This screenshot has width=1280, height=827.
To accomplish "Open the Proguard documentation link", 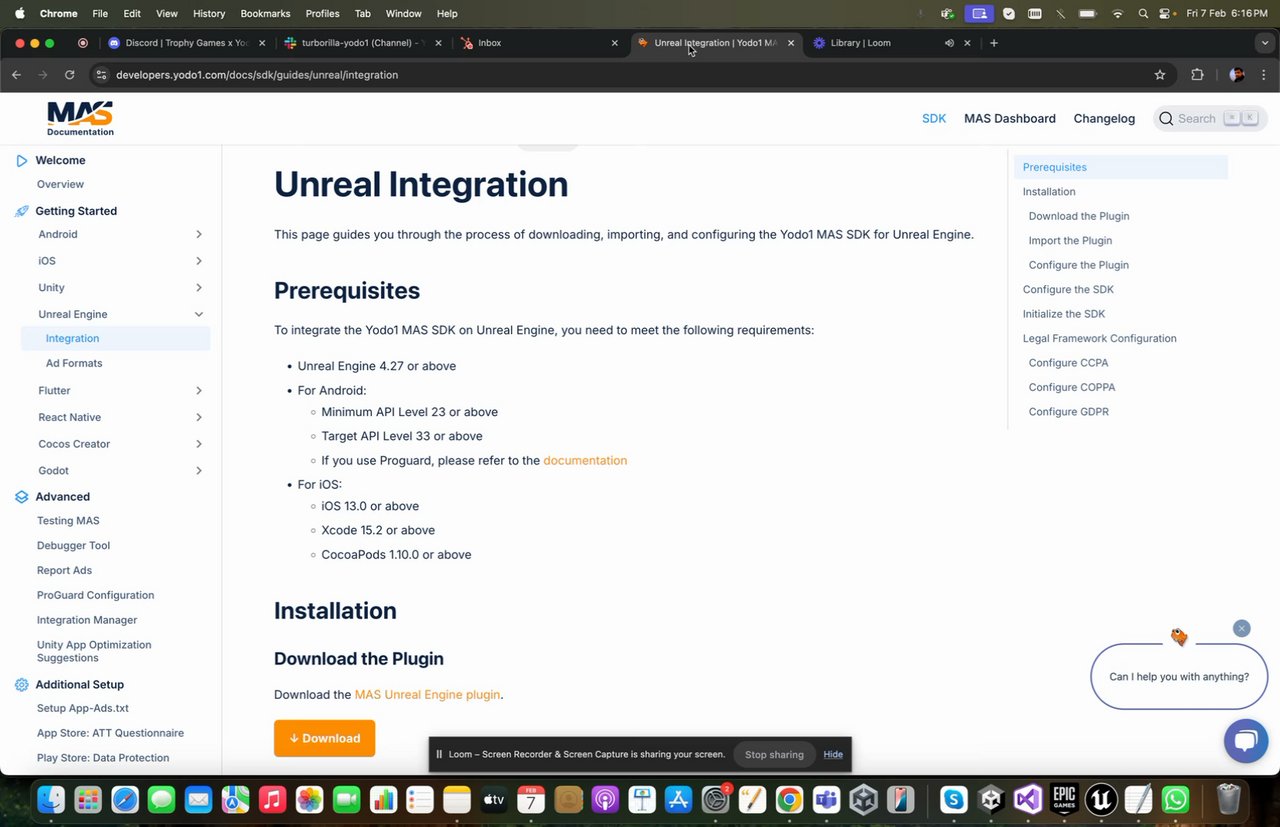I will 585,461.
